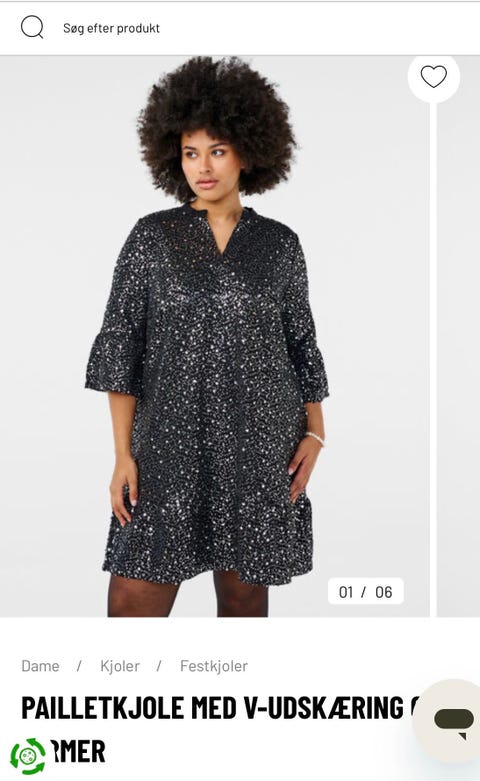This screenshot has height=781, width=480.
Task: Open the chat support bubble
Action: (453, 720)
